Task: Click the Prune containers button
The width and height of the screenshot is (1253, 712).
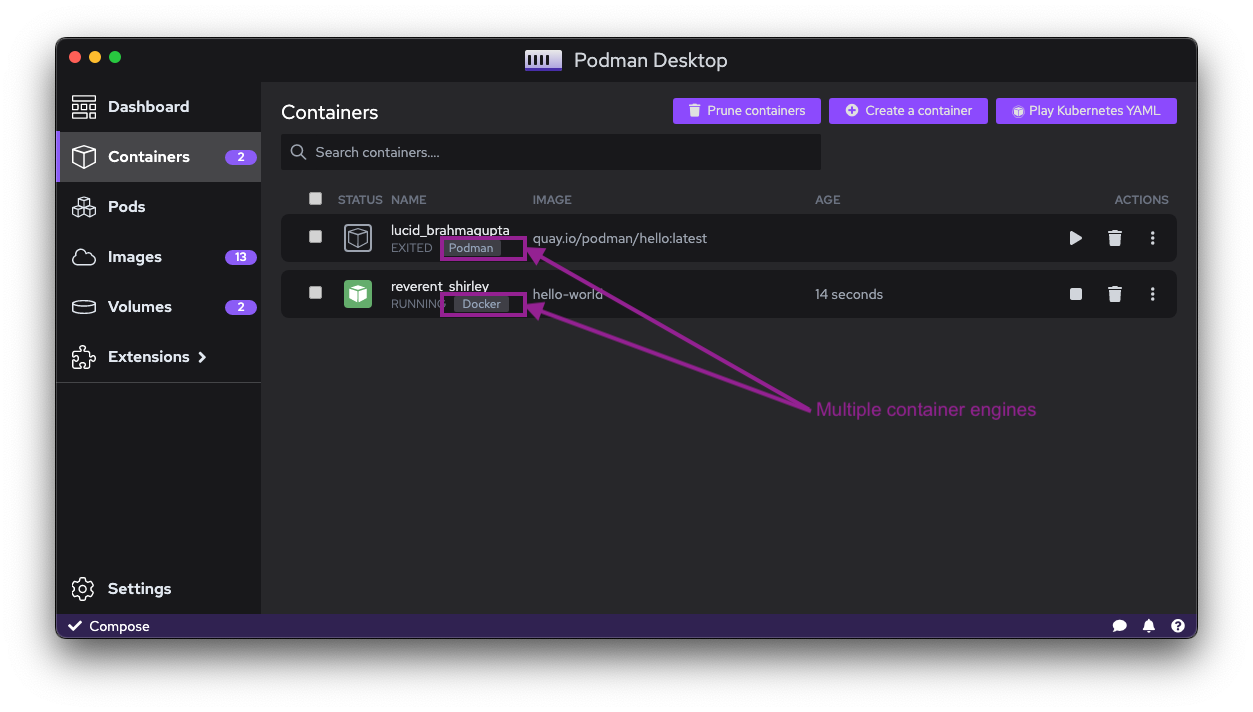Action: tap(746, 111)
